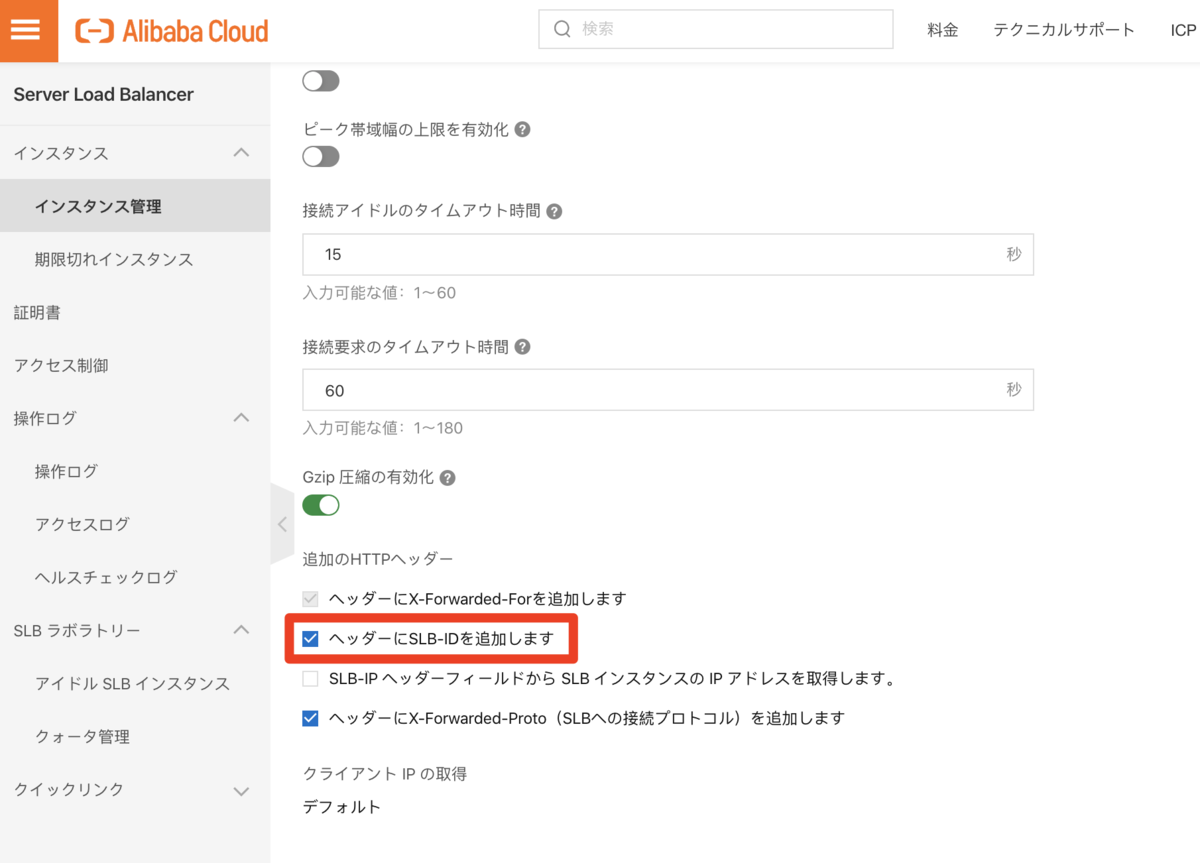
Task: Click help icon beside ピーク帯域幅の上限を有効化
Action: click(x=522, y=130)
